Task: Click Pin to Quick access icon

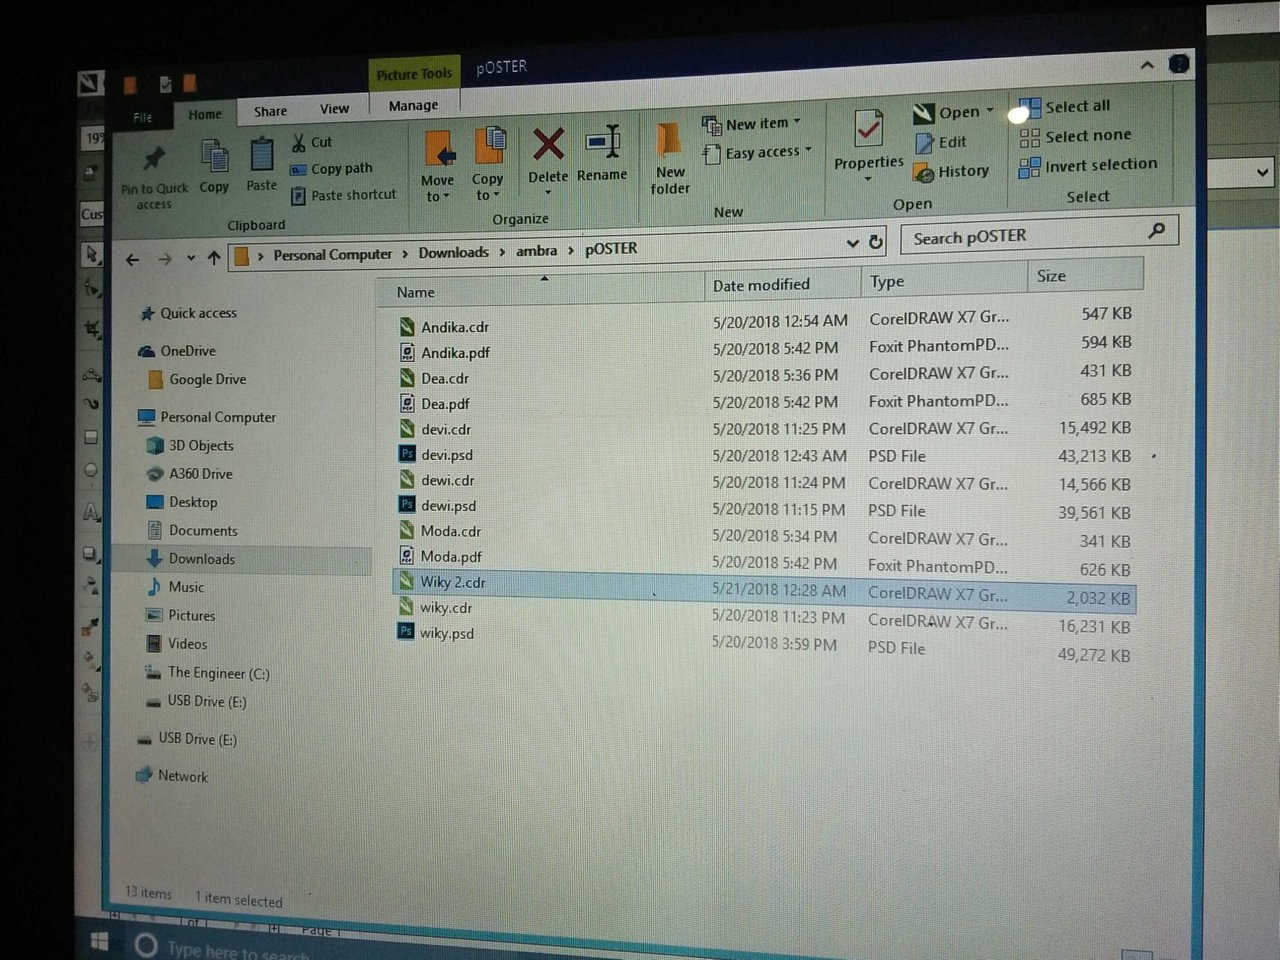Action: [154, 159]
